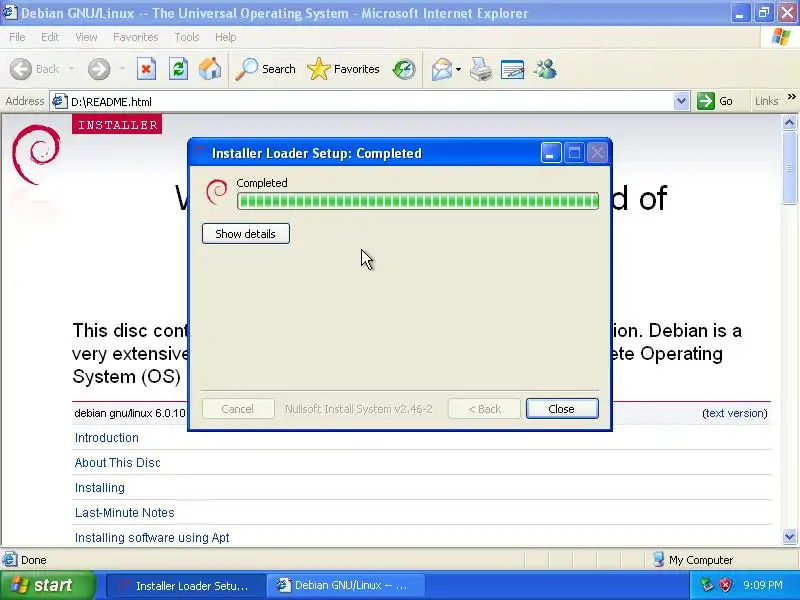Click the Back arrow toolbar icon

point(21,69)
